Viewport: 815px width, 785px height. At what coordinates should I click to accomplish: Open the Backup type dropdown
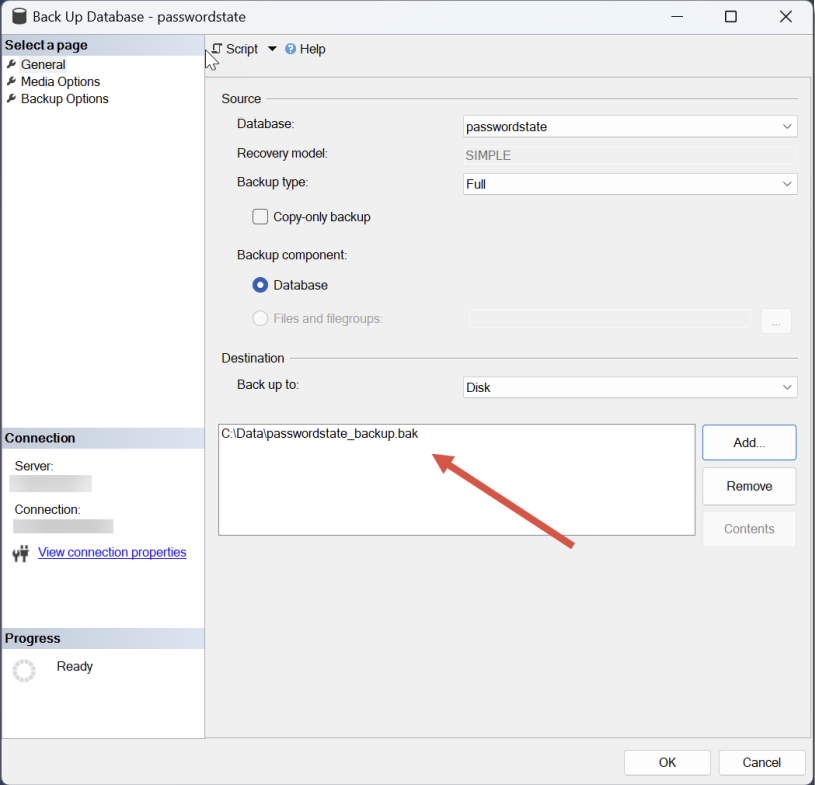630,184
